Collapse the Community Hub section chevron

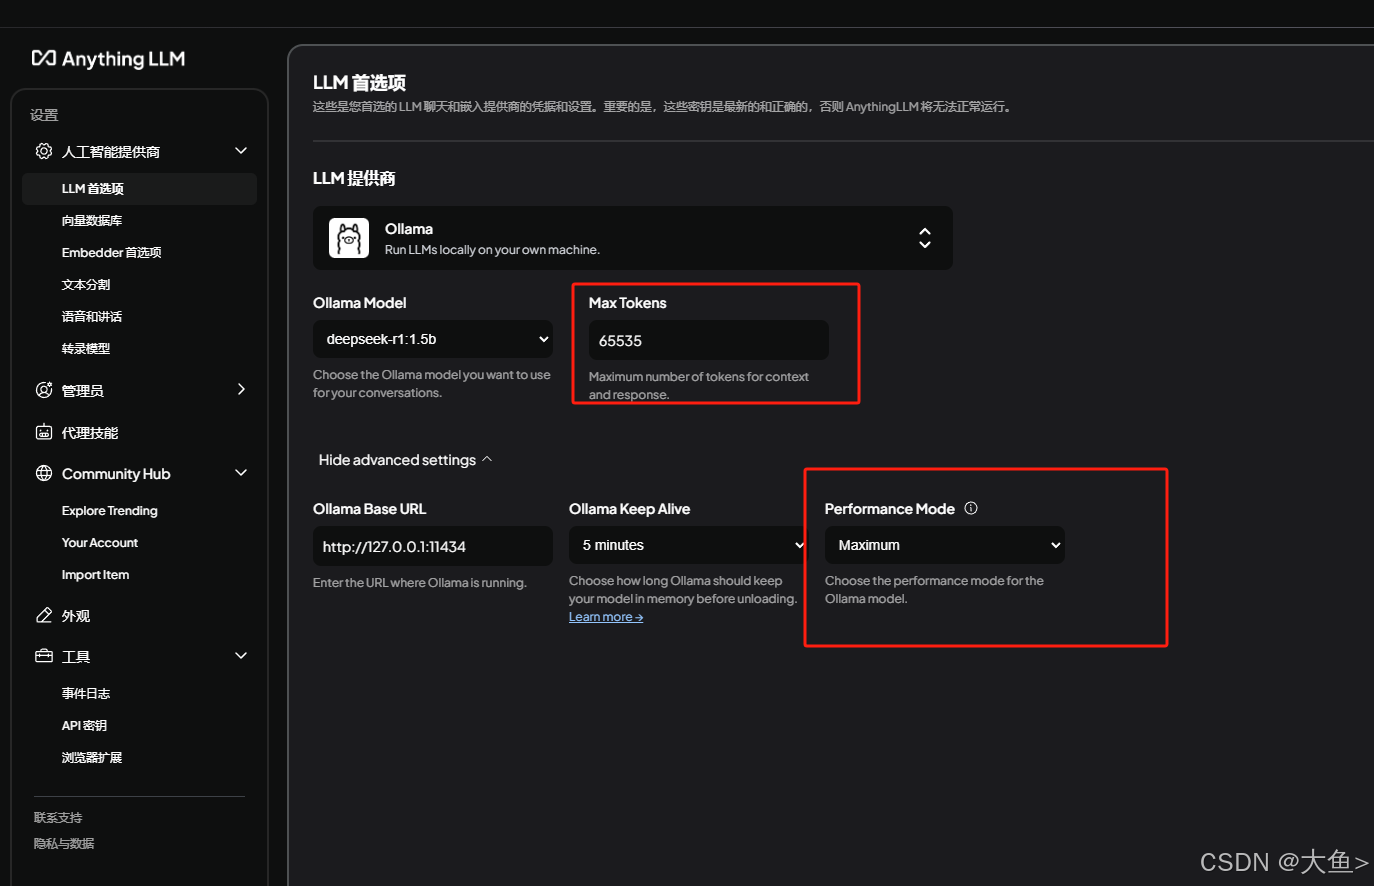241,473
